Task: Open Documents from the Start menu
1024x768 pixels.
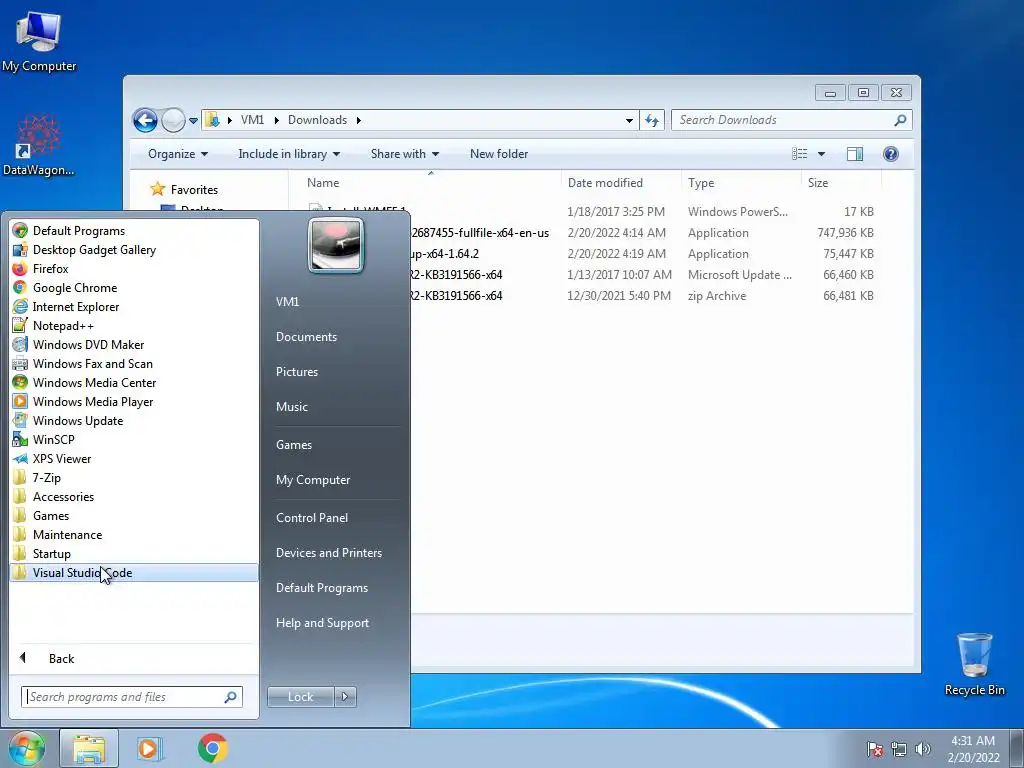Action: (306, 337)
